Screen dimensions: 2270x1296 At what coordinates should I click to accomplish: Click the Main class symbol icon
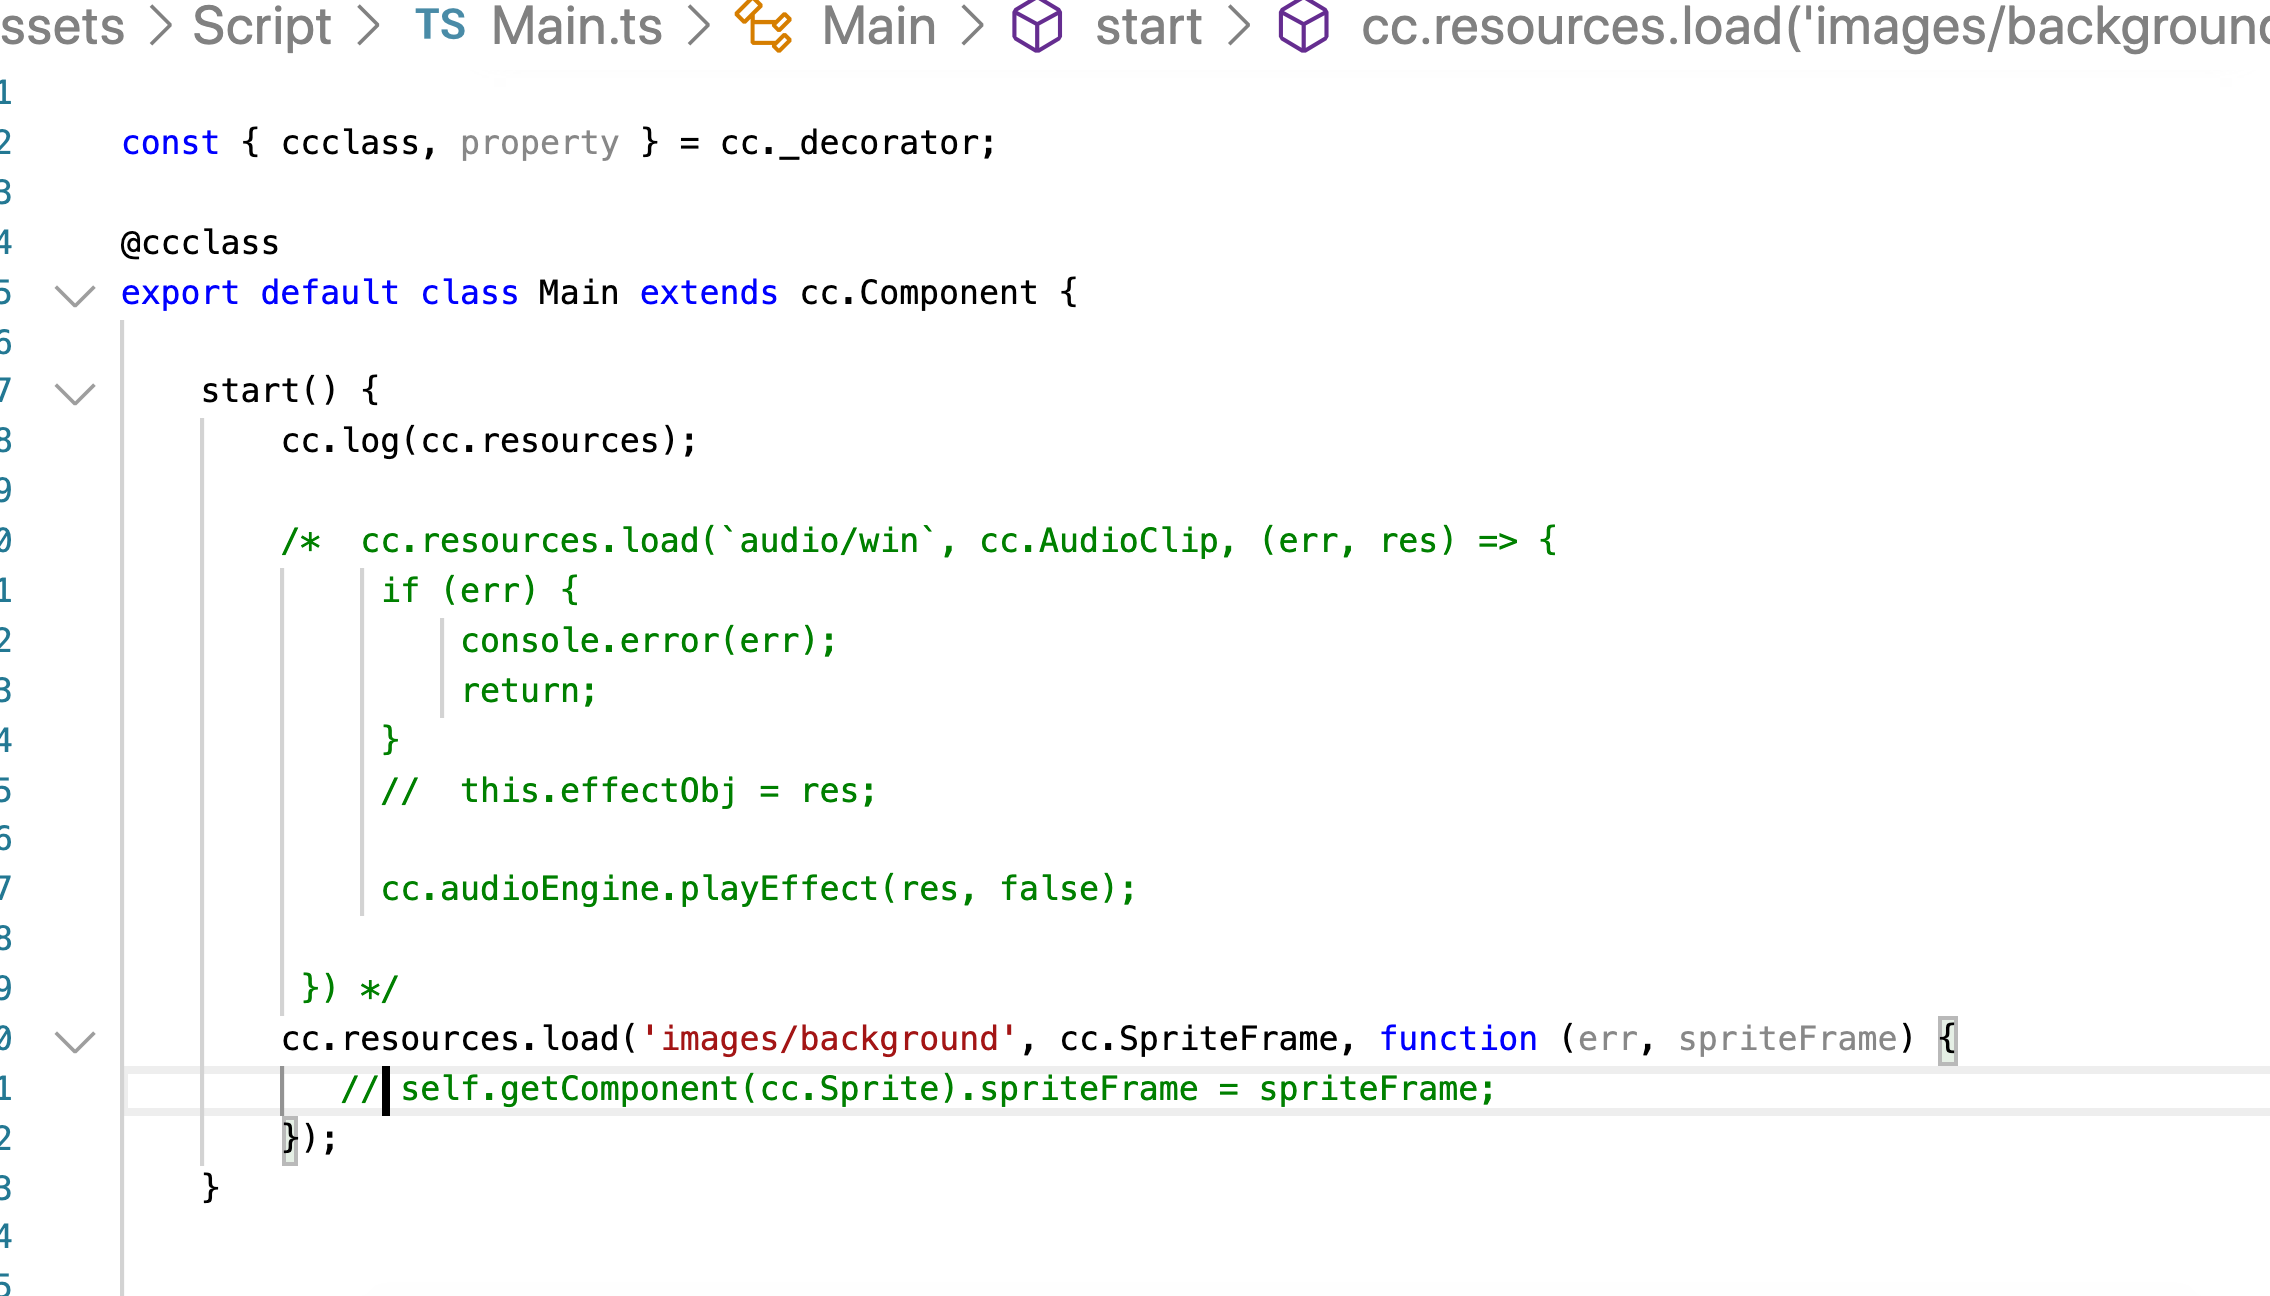[x=764, y=26]
